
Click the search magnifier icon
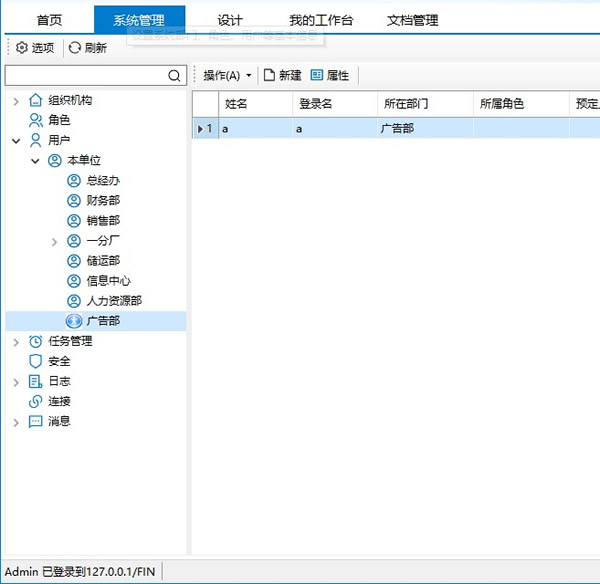click(x=174, y=75)
